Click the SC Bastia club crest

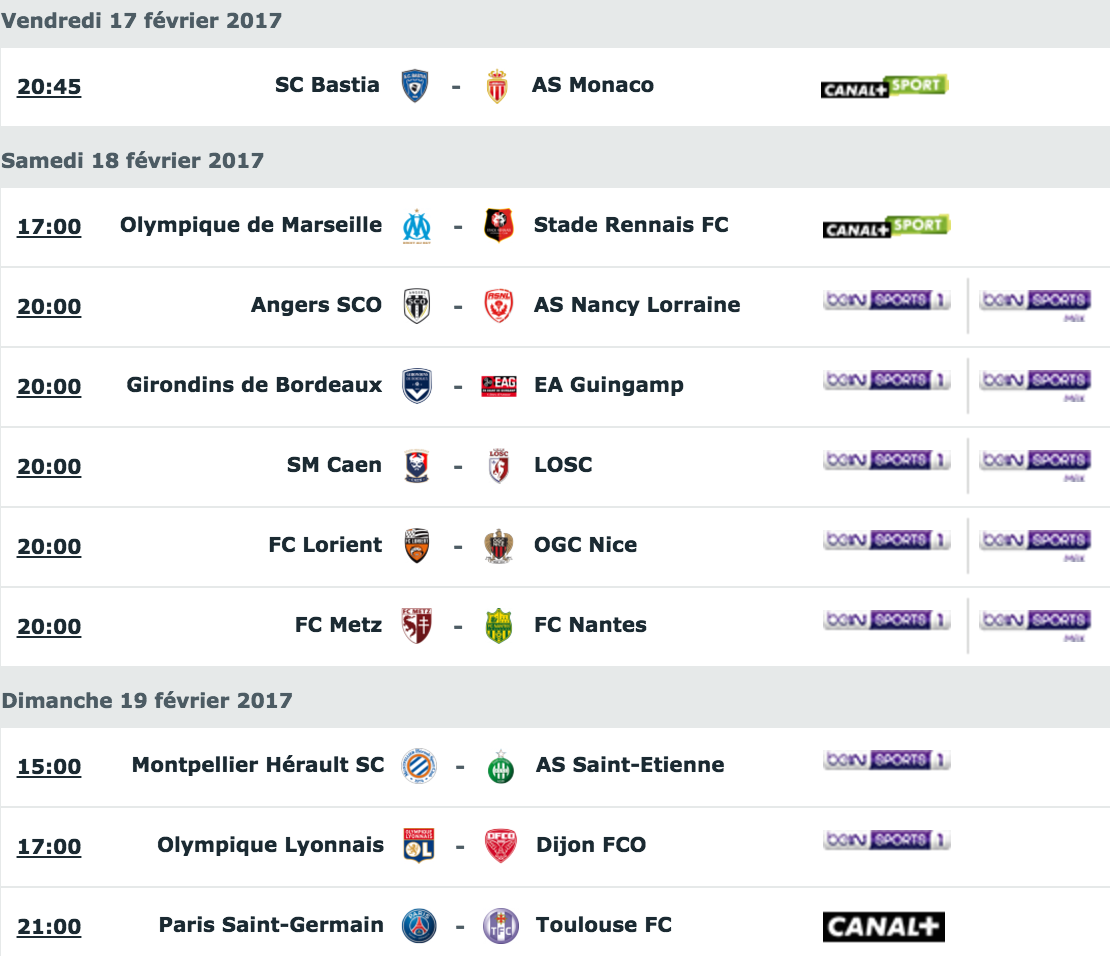[415, 86]
